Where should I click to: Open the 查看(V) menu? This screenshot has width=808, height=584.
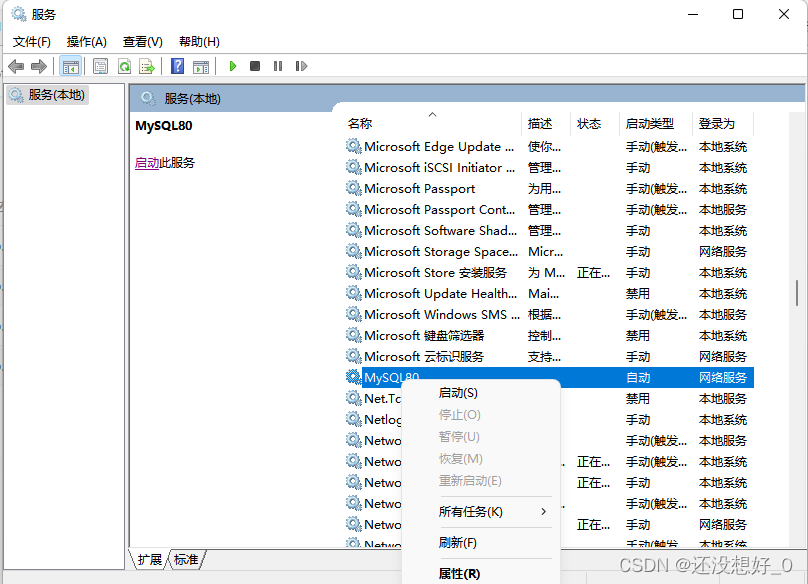click(x=143, y=42)
